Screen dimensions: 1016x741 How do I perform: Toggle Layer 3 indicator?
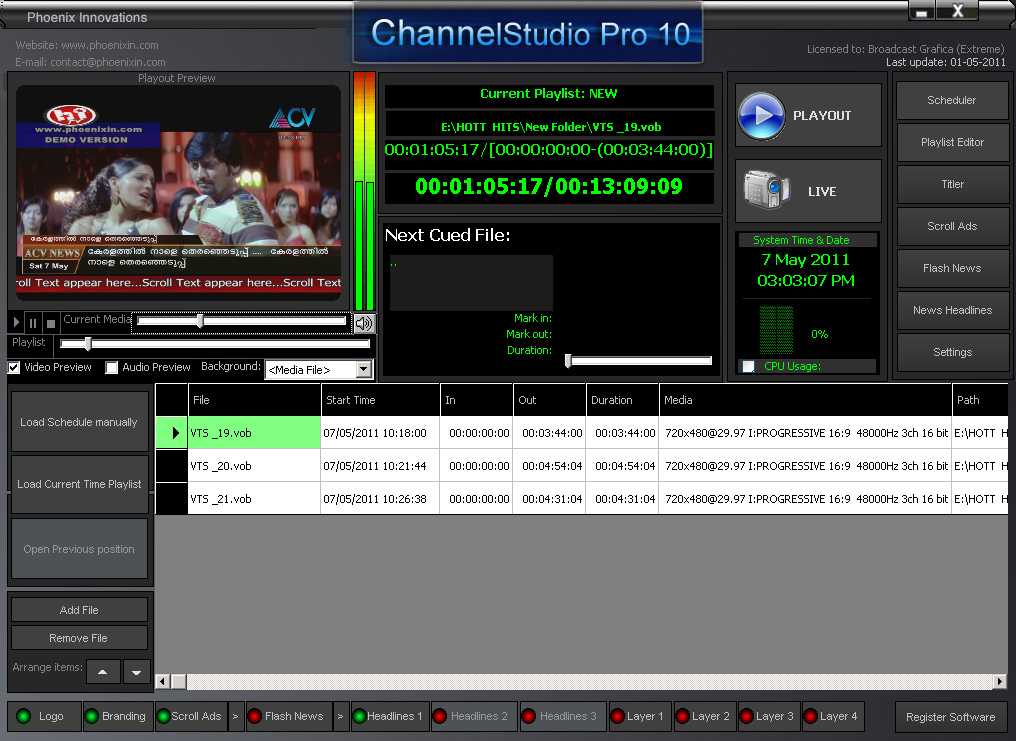click(746, 716)
